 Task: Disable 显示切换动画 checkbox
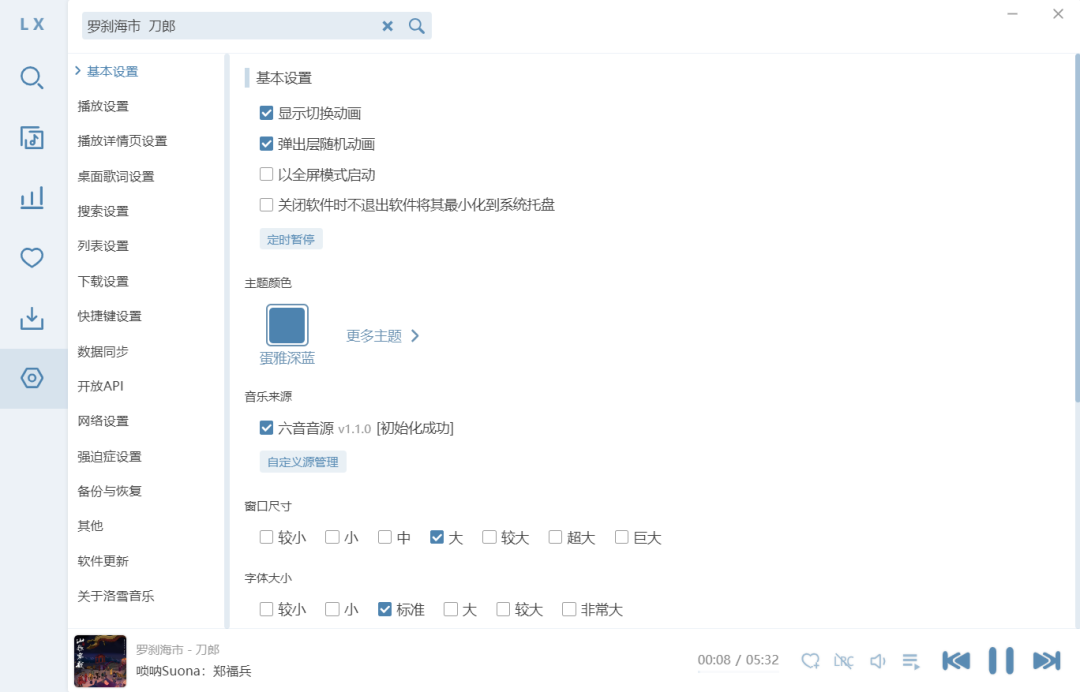coord(266,113)
